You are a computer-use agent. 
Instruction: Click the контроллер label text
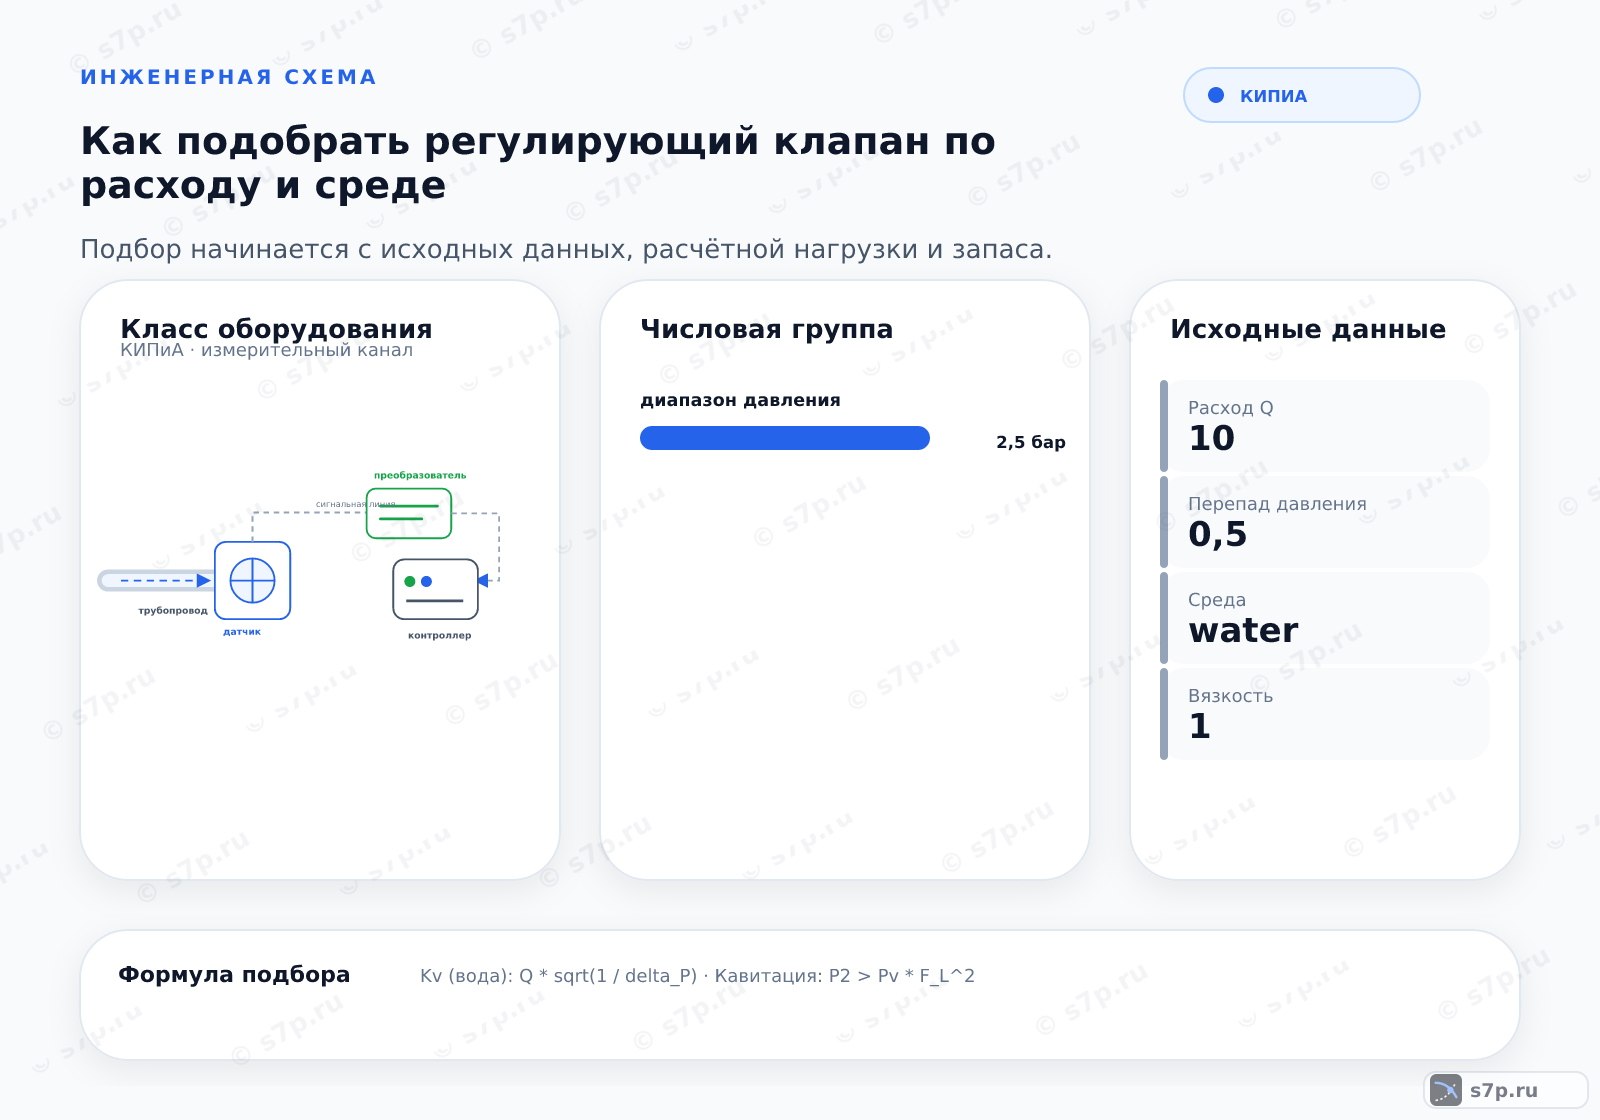[440, 635]
